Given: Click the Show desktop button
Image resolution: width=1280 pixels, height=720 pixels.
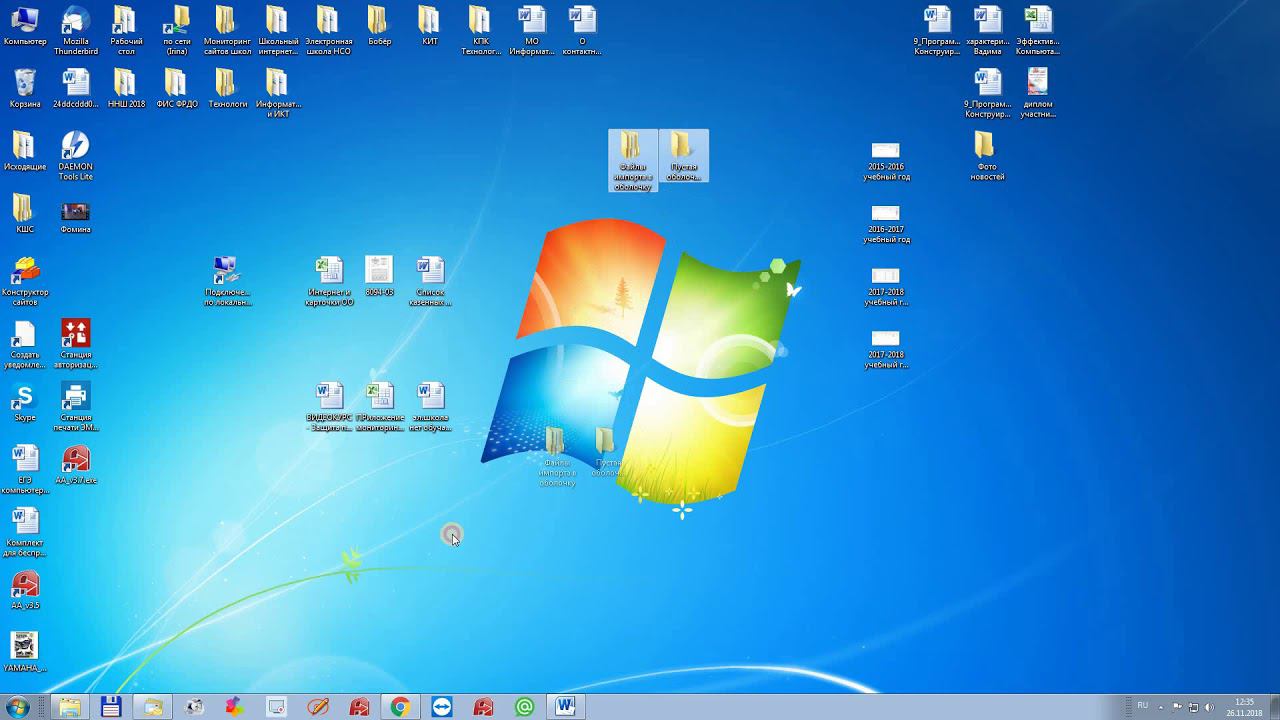Looking at the screenshot, I should tap(1274, 707).
